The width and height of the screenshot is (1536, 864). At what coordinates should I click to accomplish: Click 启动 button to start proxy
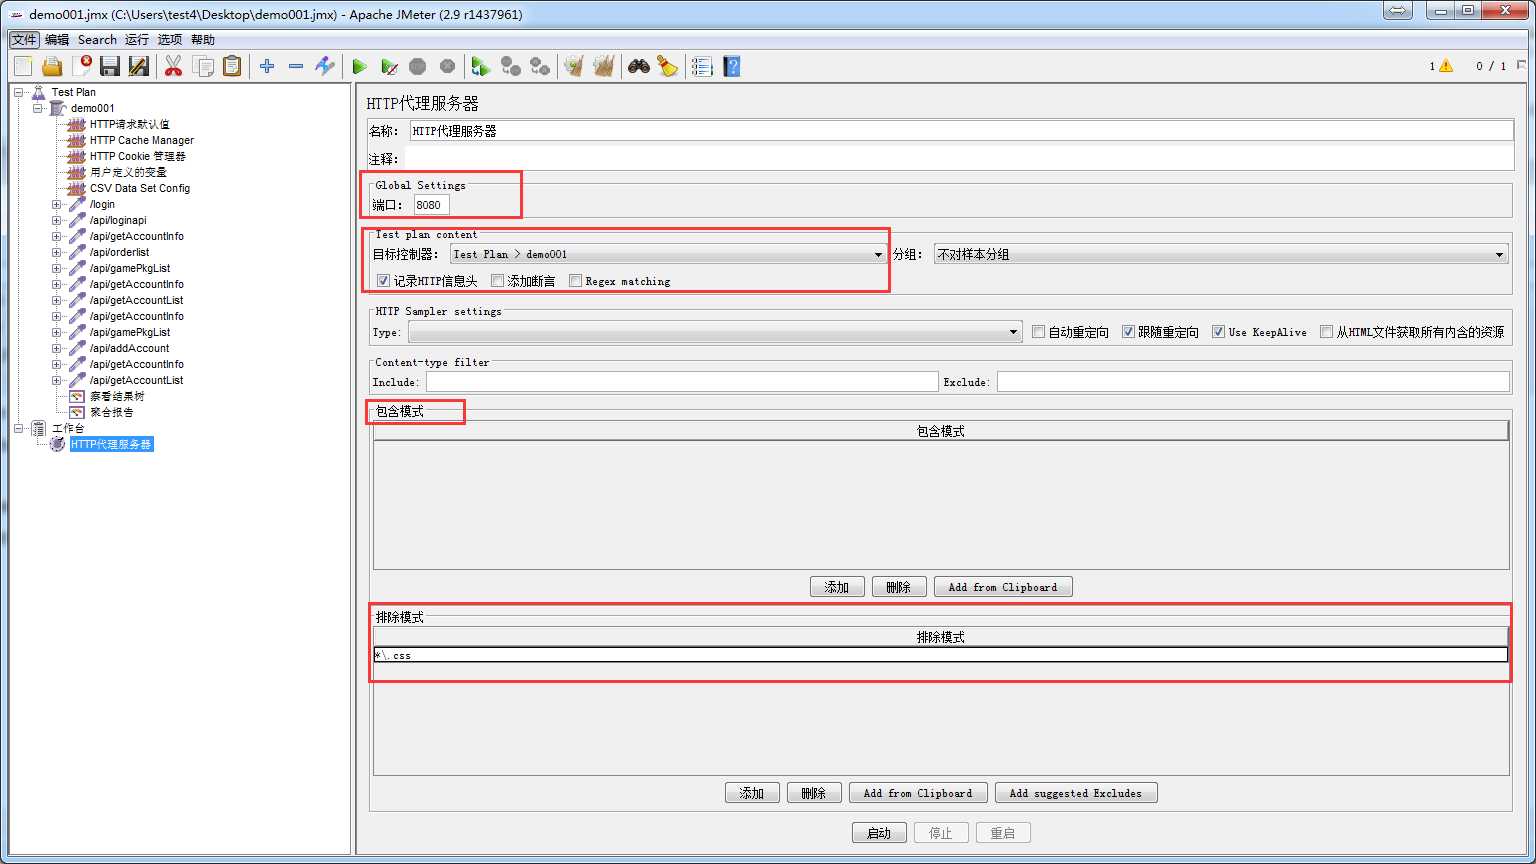[x=879, y=833]
